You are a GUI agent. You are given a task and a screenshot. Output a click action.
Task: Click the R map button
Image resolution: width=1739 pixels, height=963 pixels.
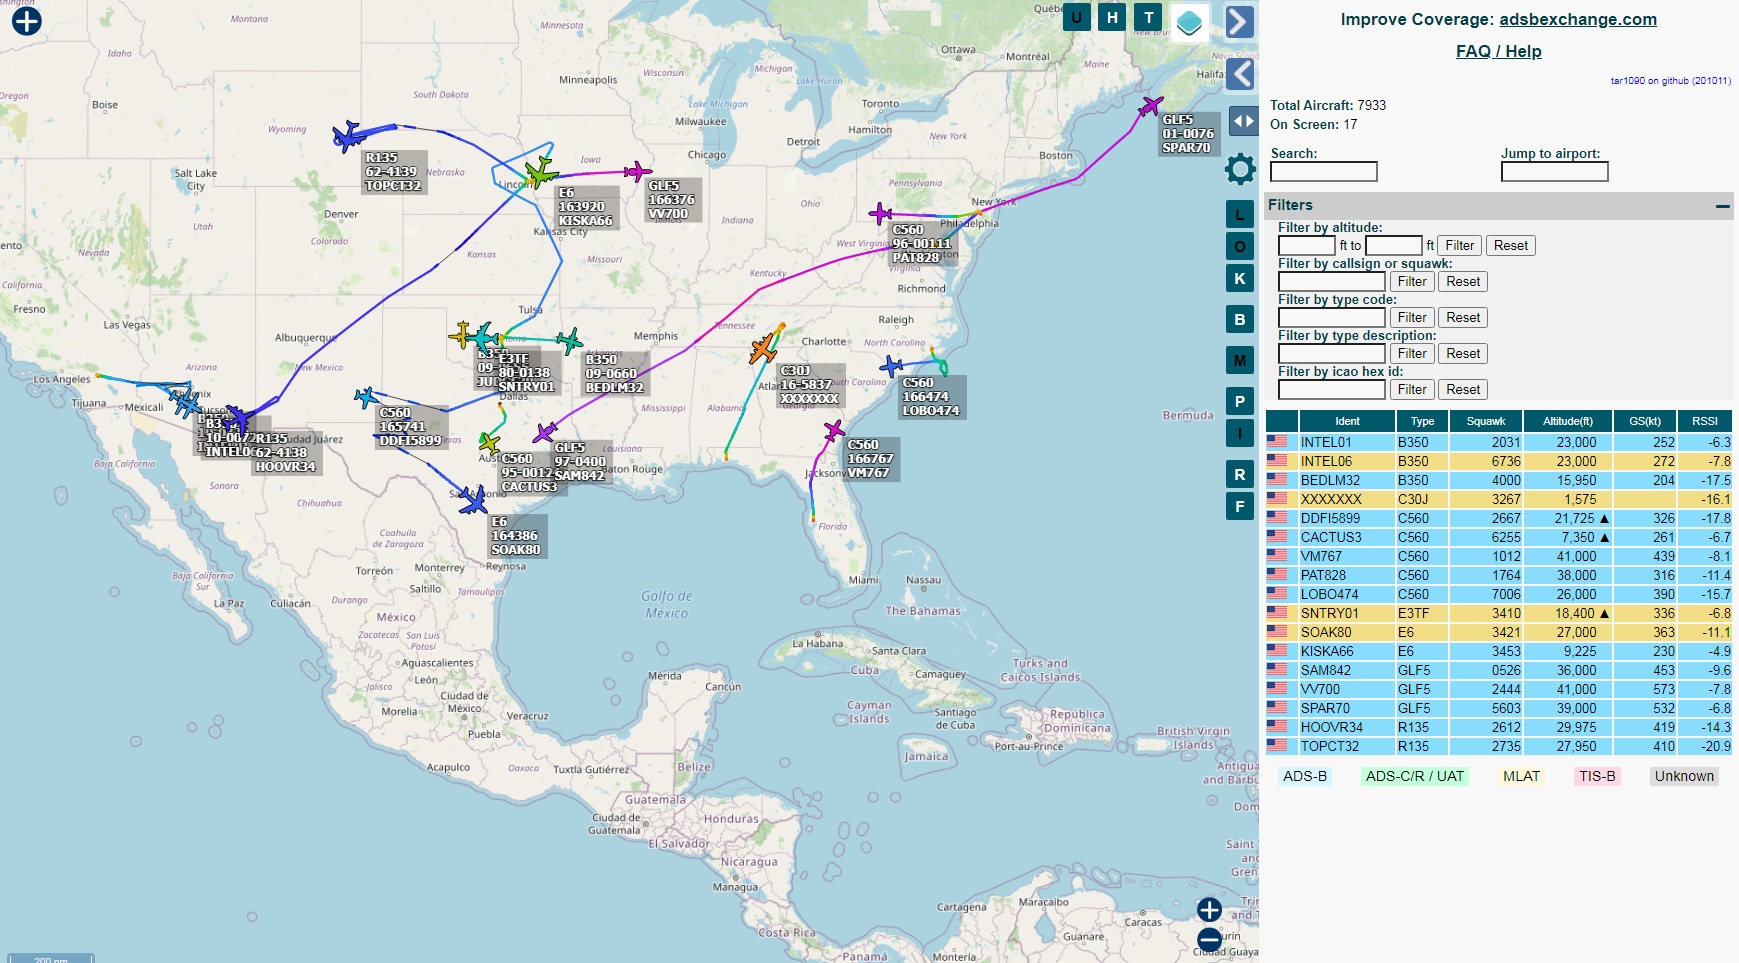coord(1240,474)
